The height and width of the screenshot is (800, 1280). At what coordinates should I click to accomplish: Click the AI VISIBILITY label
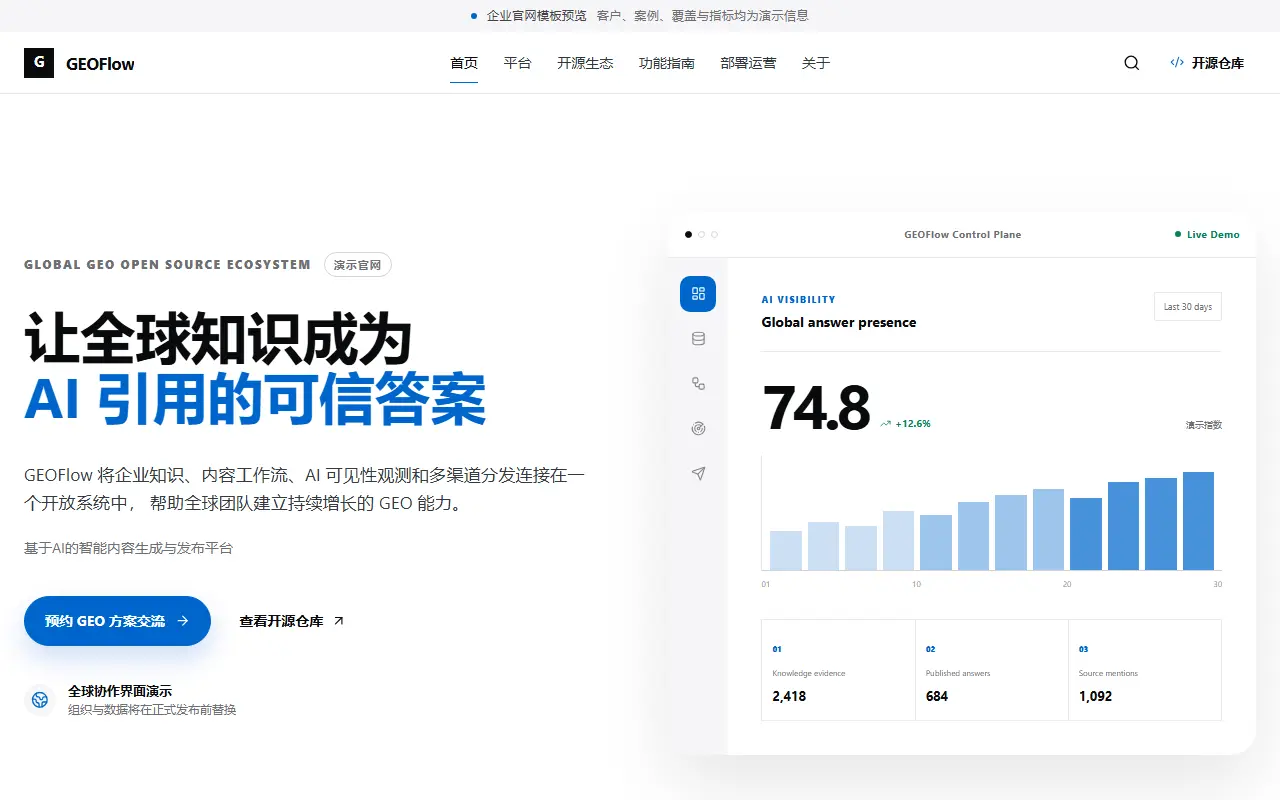pos(798,299)
